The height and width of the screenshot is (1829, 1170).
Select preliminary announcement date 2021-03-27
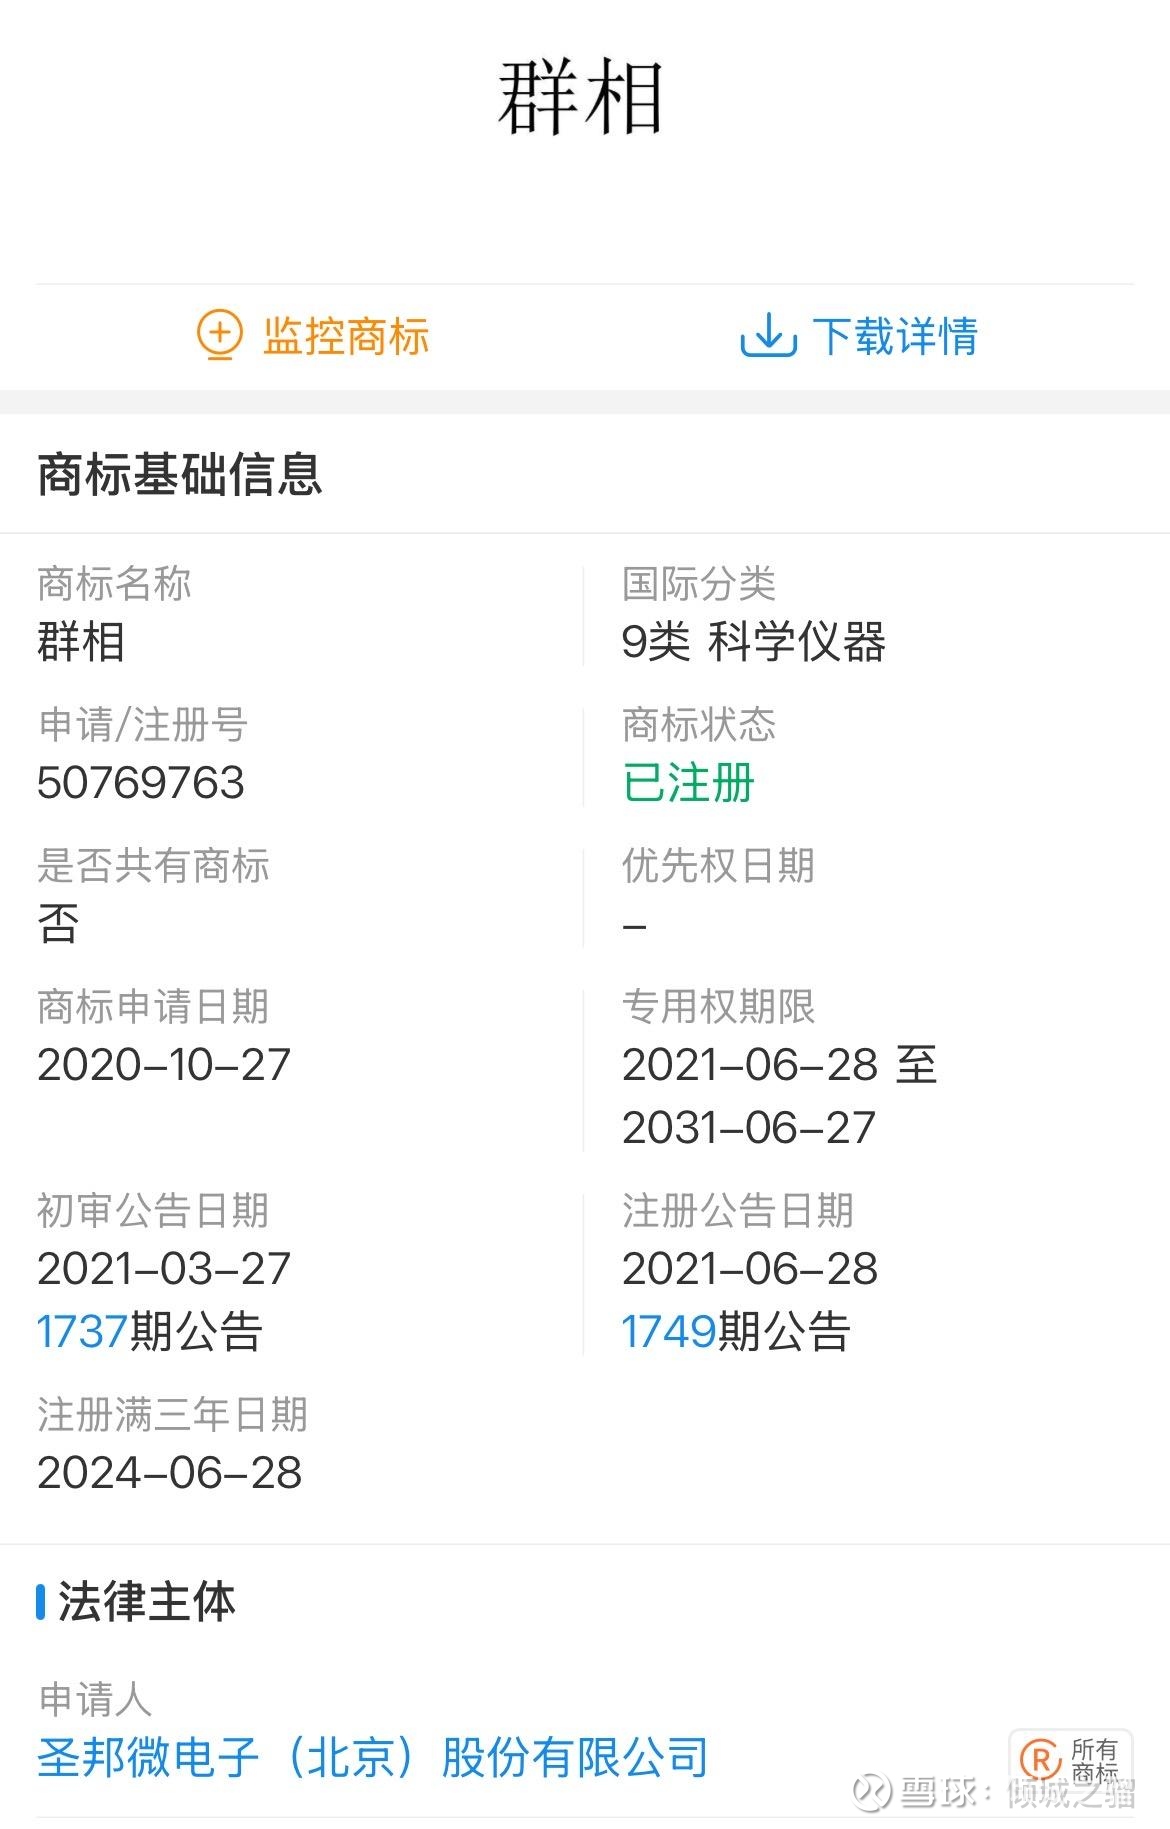click(x=164, y=1269)
